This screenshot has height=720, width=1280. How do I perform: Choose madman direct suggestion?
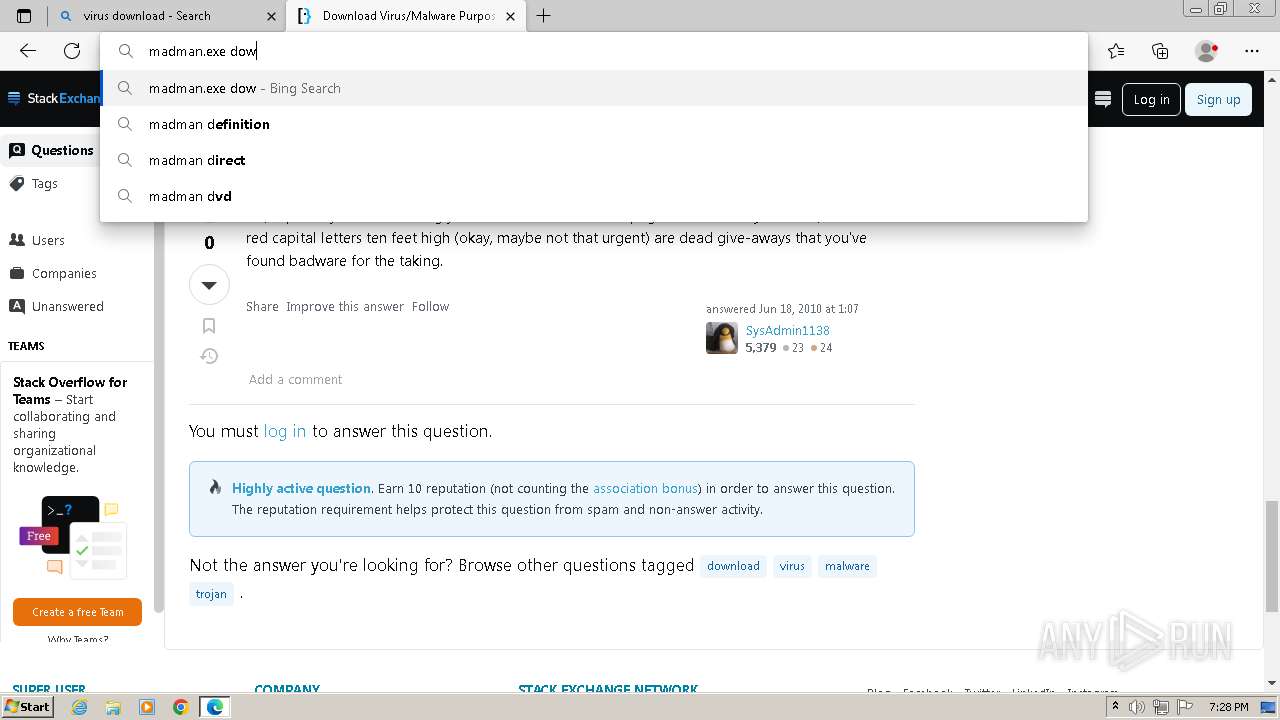(594, 160)
